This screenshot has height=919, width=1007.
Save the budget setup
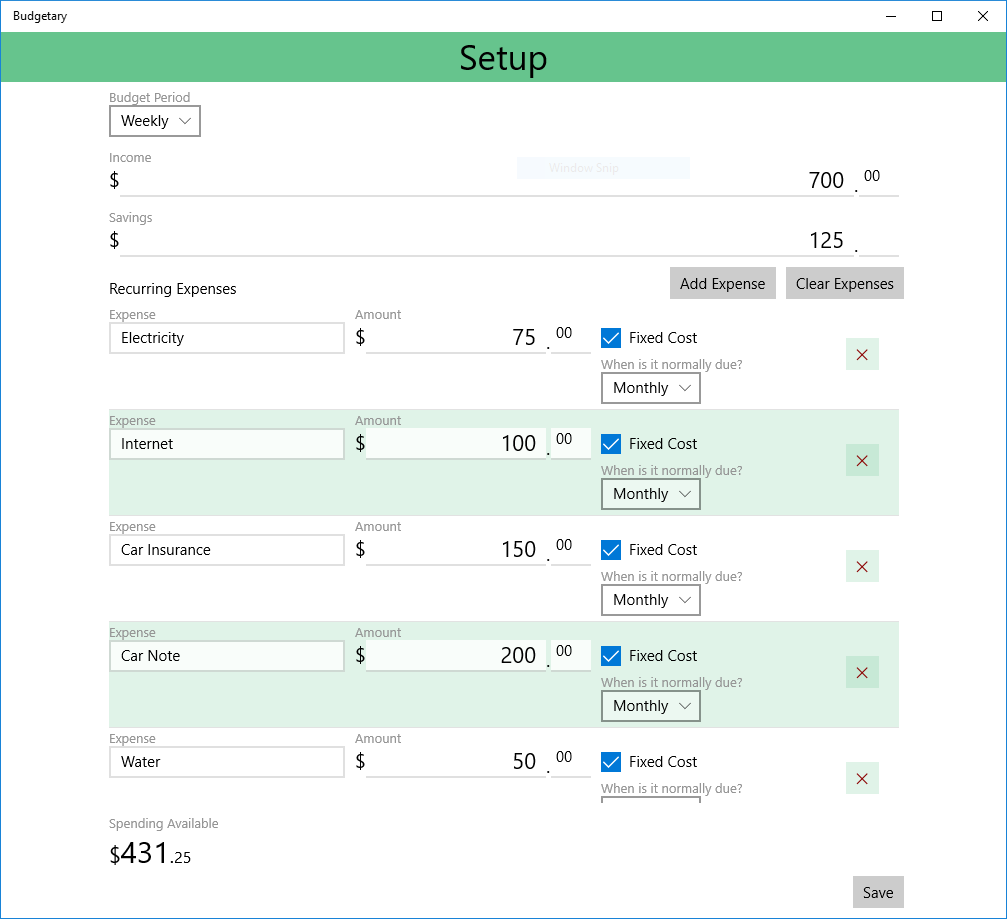[878, 892]
